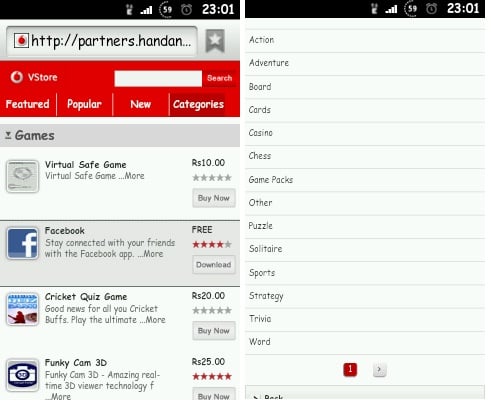Image resolution: width=491 pixels, height=402 pixels.
Task: Collapse the Games section header
Action: 120,136
